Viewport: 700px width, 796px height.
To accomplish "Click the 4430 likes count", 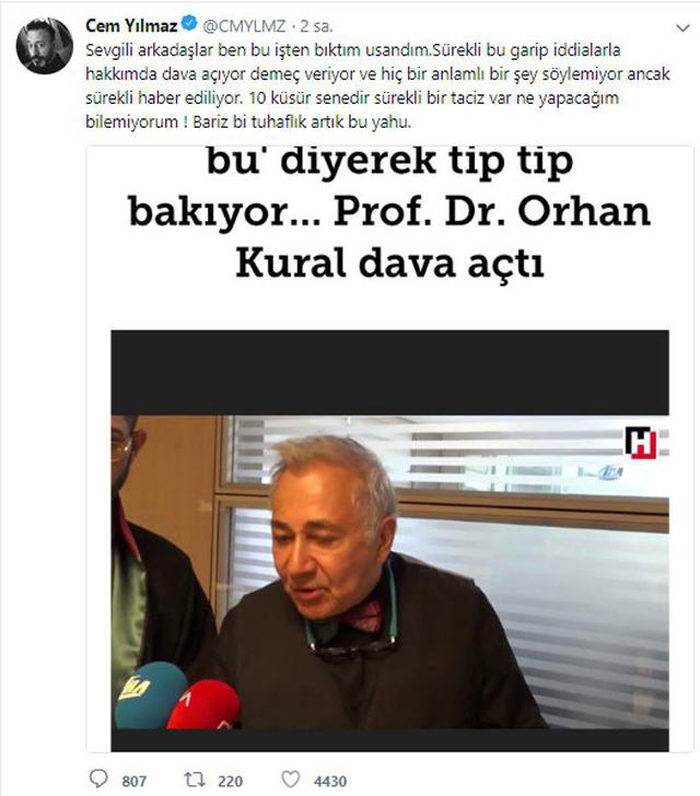I will point(330,781).
